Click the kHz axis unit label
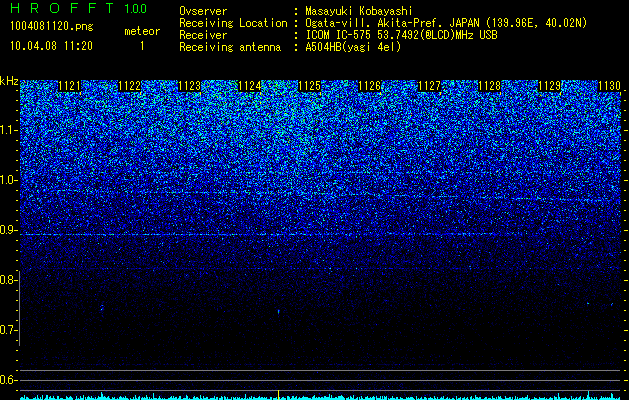Screen dimensions: 629x400 (9, 81)
